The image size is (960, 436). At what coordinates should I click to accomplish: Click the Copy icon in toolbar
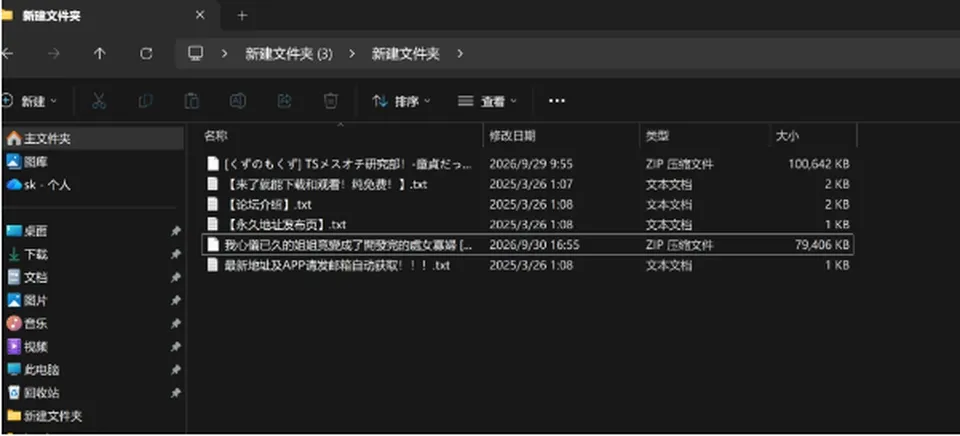pyautogui.click(x=146, y=101)
